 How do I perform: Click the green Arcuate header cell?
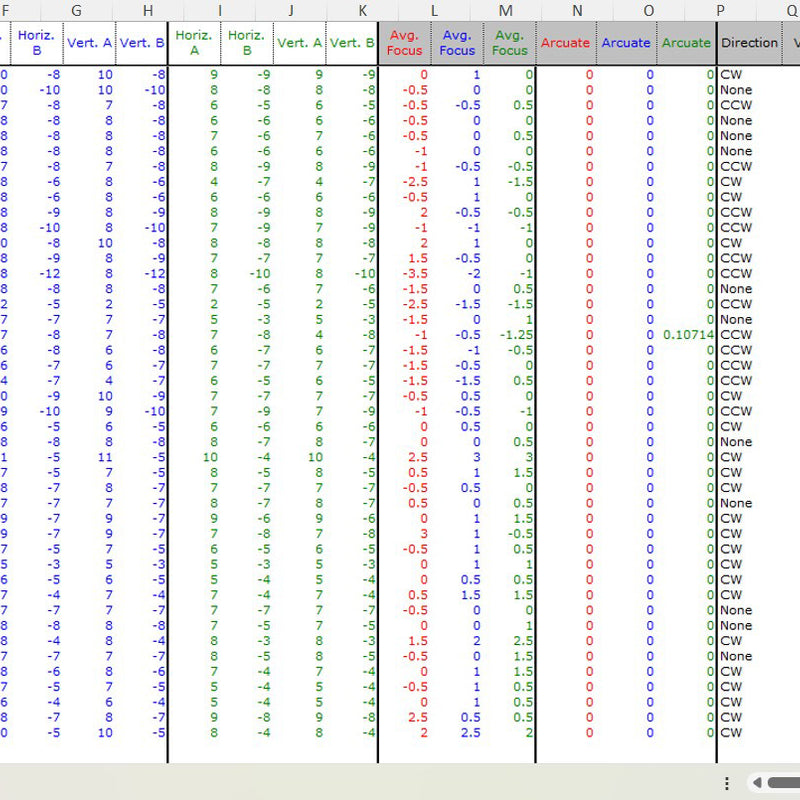(x=686, y=43)
